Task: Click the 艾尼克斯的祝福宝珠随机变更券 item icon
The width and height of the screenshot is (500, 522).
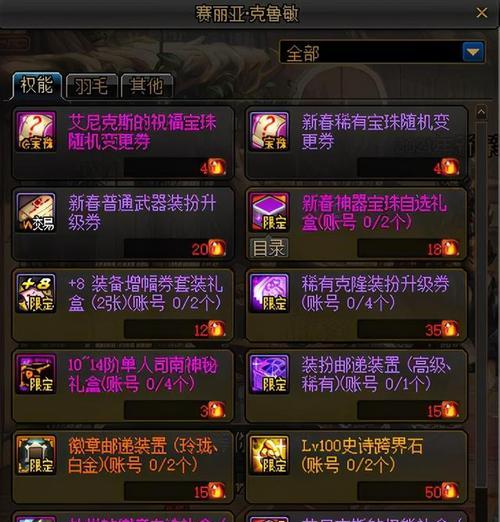Action: pyautogui.click(x=36, y=132)
